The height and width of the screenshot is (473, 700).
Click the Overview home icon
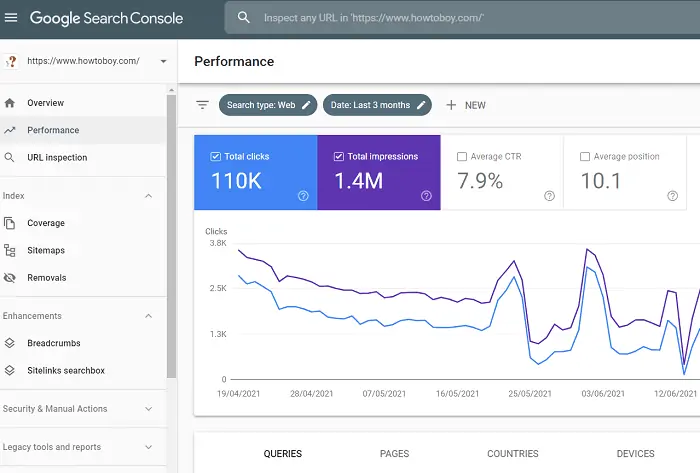[x=9, y=103]
